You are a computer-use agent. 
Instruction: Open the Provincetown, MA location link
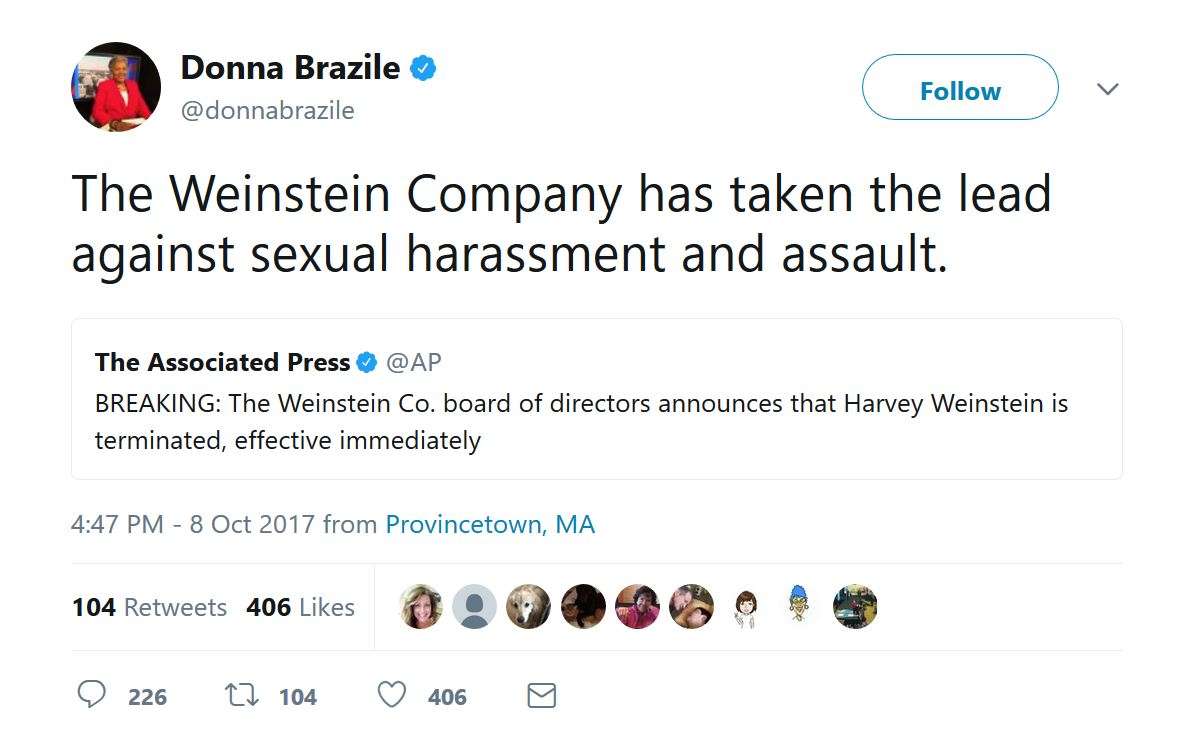(x=490, y=524)
